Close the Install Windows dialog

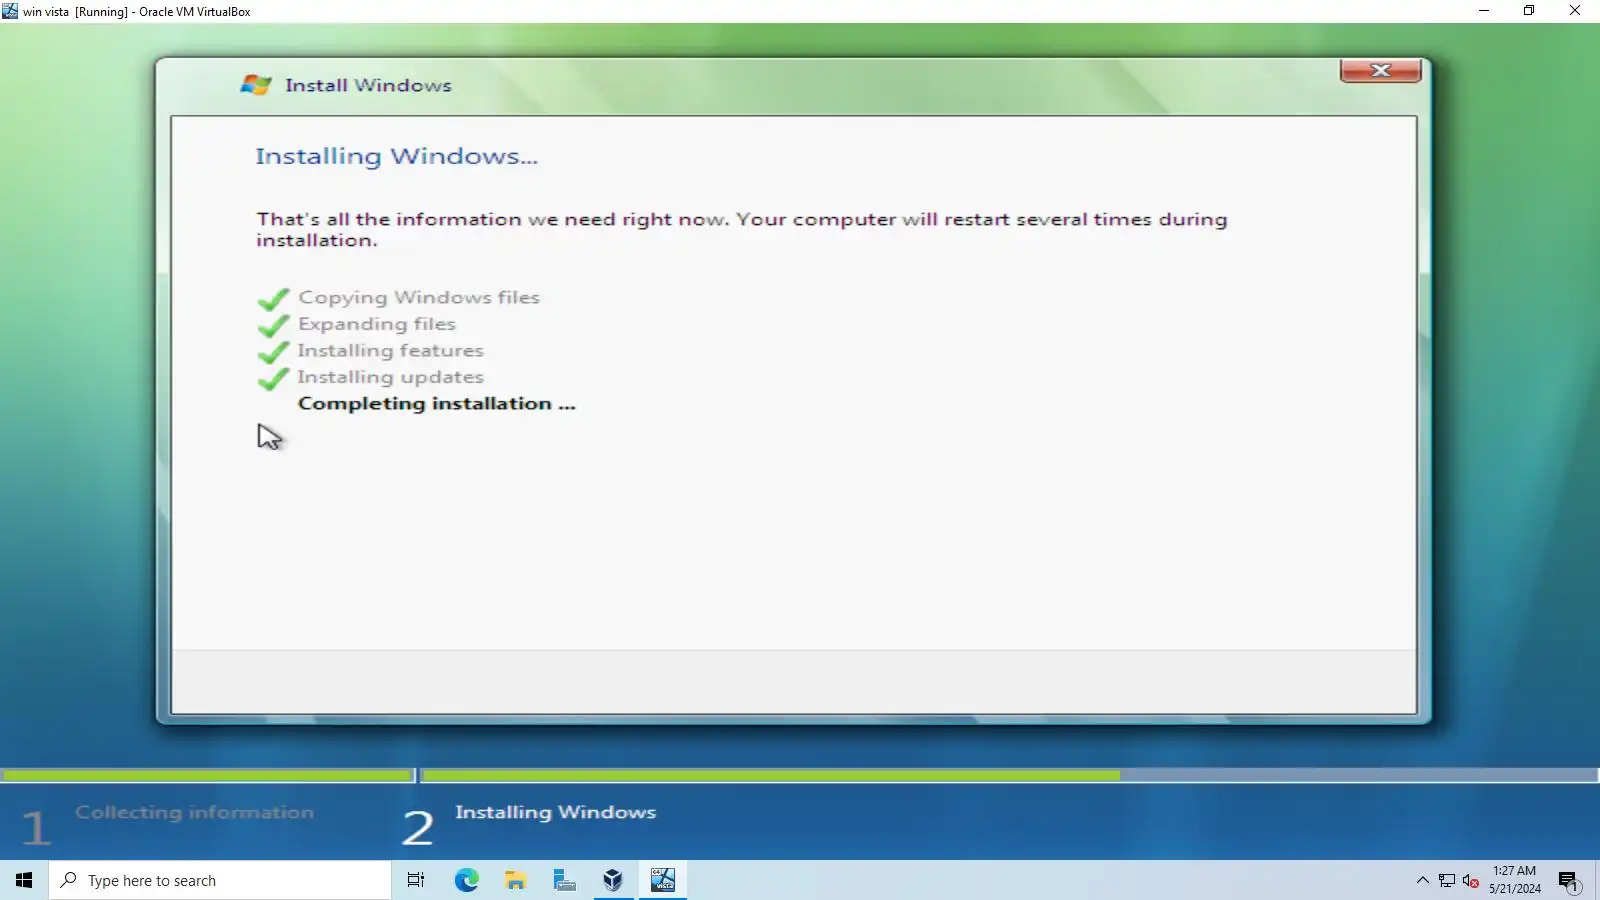tap(1381, 71)
